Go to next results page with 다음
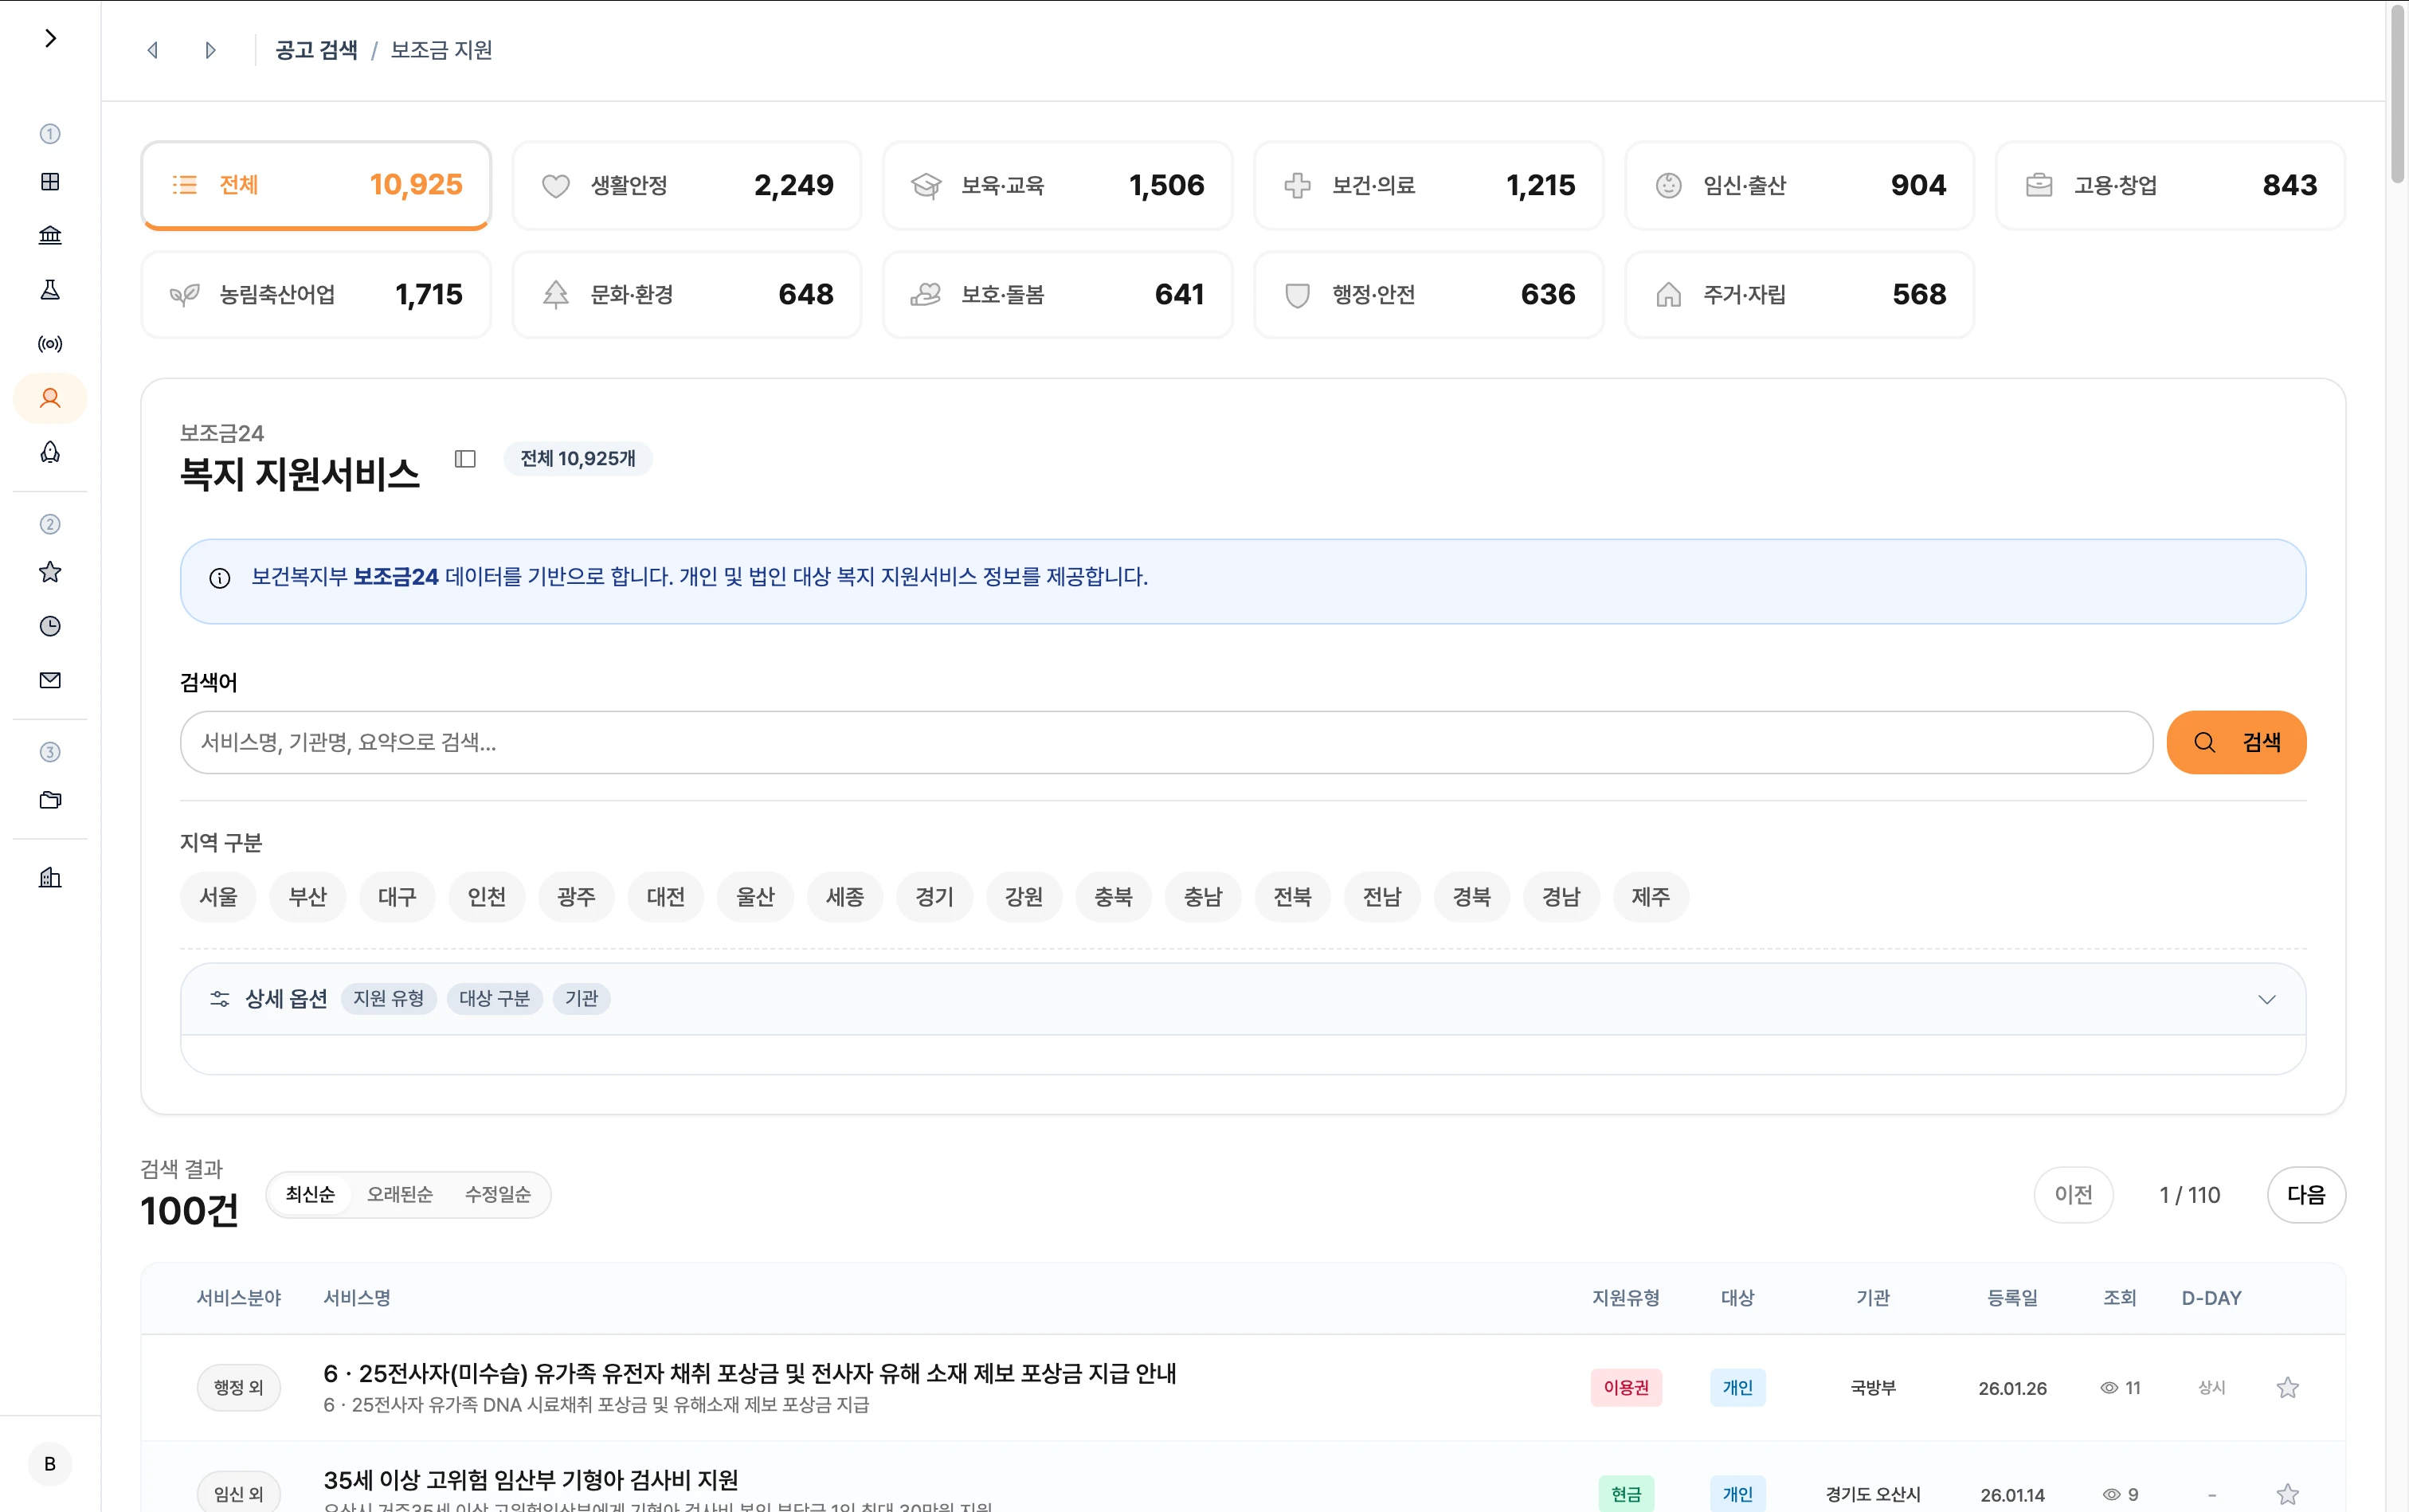This screenshot has height=1512, width=2409. coord(2305,1195)
